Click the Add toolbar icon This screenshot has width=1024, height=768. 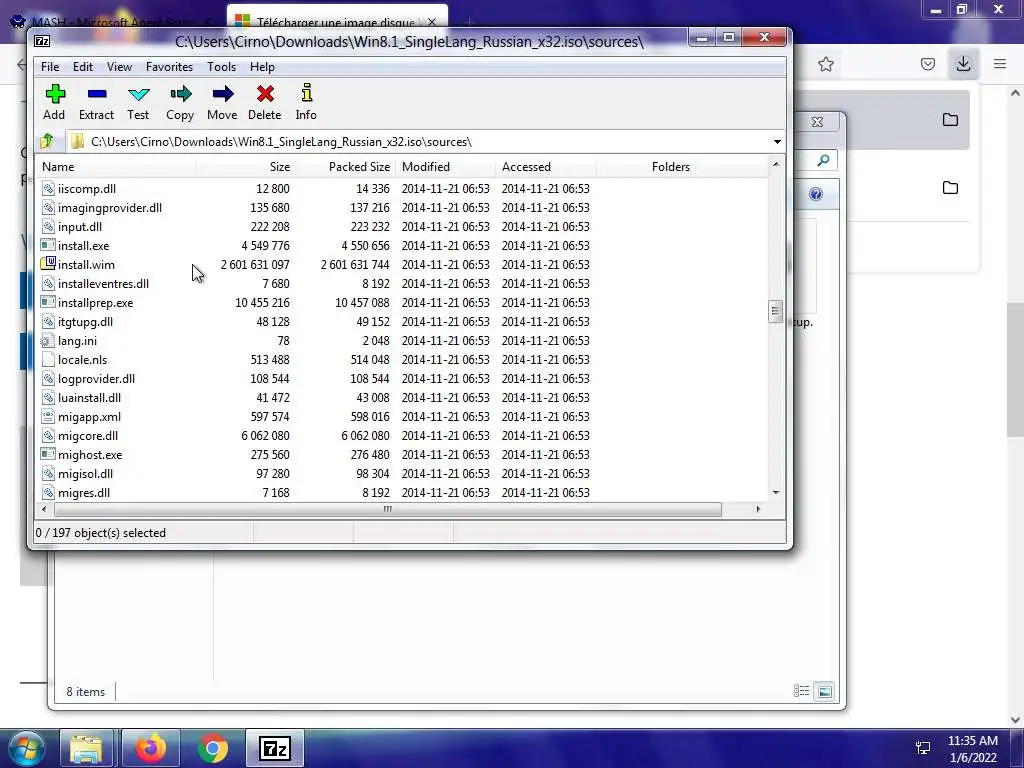[55, 94]
